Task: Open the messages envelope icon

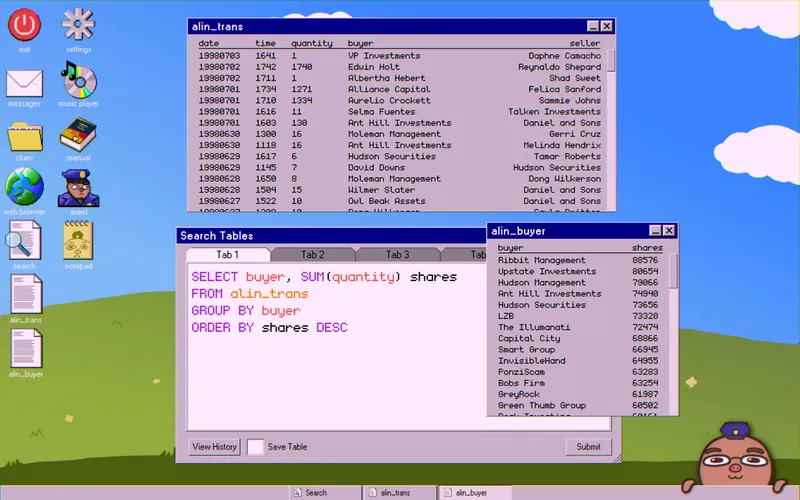Action: coord(24,84)
